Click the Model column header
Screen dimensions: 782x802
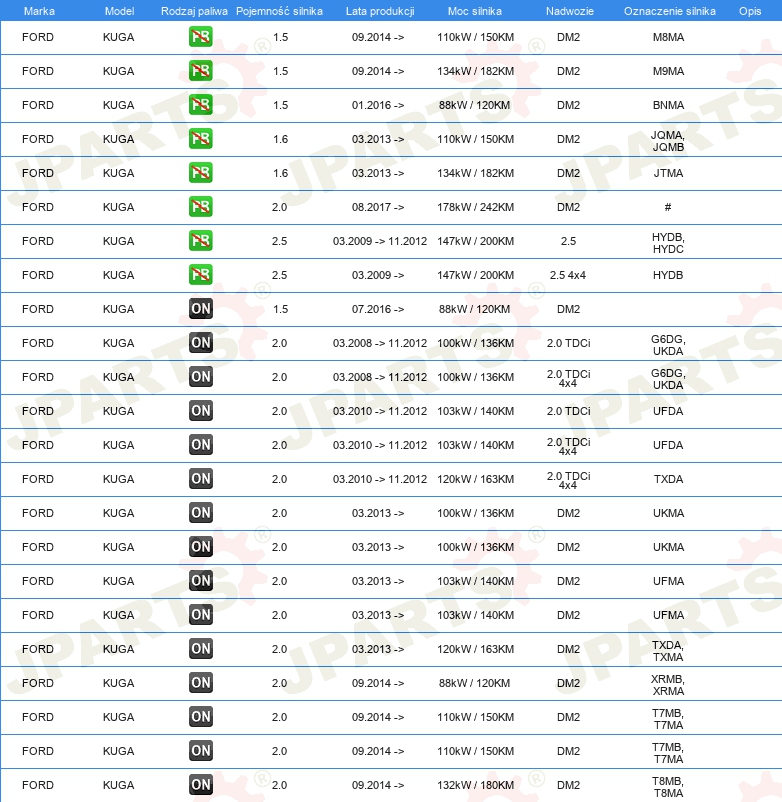point(119,11)
